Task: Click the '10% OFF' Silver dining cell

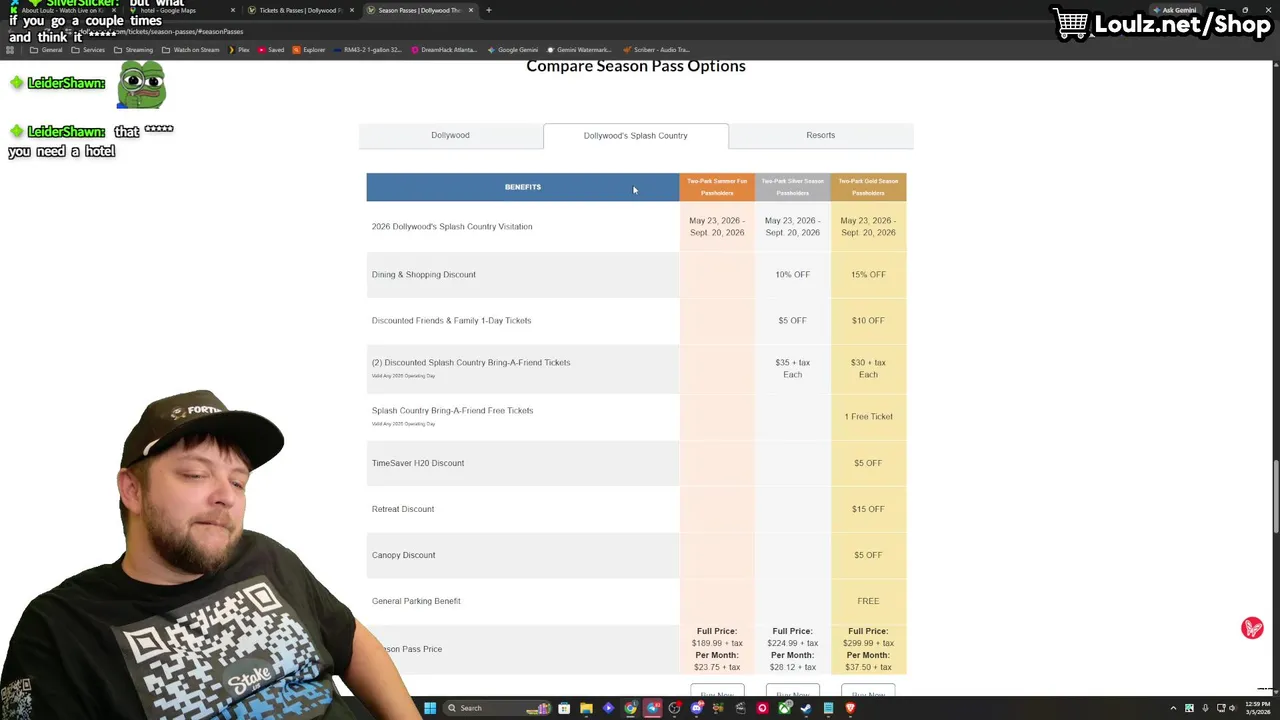Action: point(793,275)
